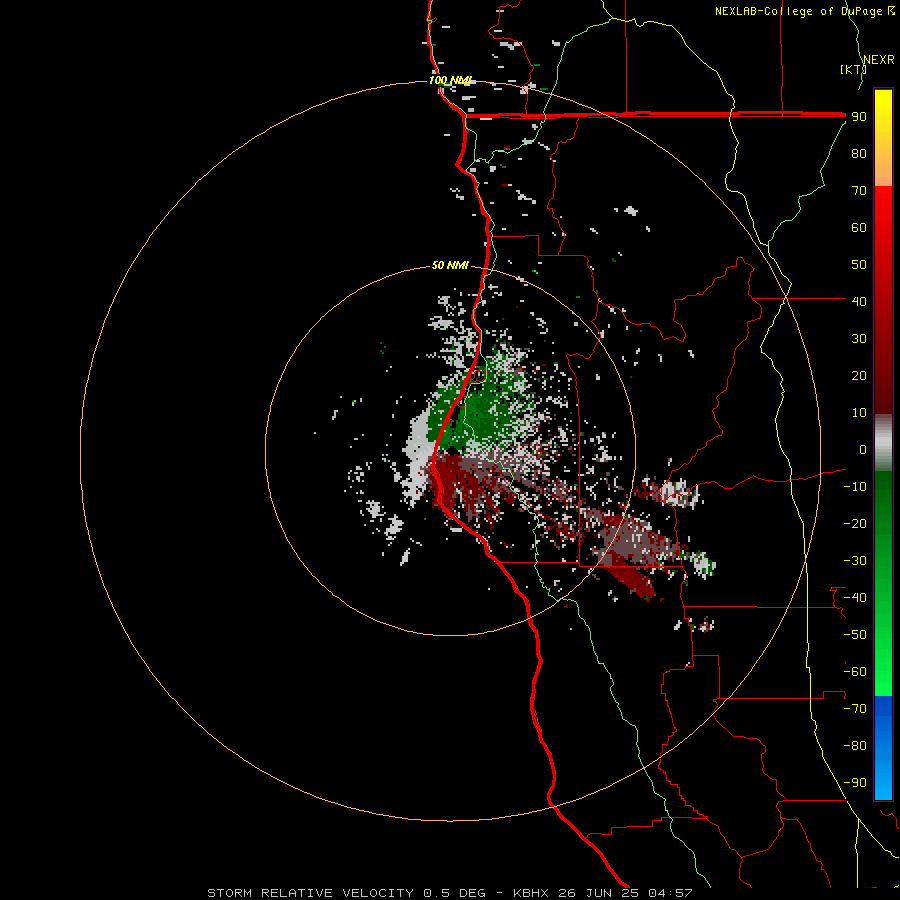Click the "NEXLAB-College of DuPage" header text

(x=798, y=11)
